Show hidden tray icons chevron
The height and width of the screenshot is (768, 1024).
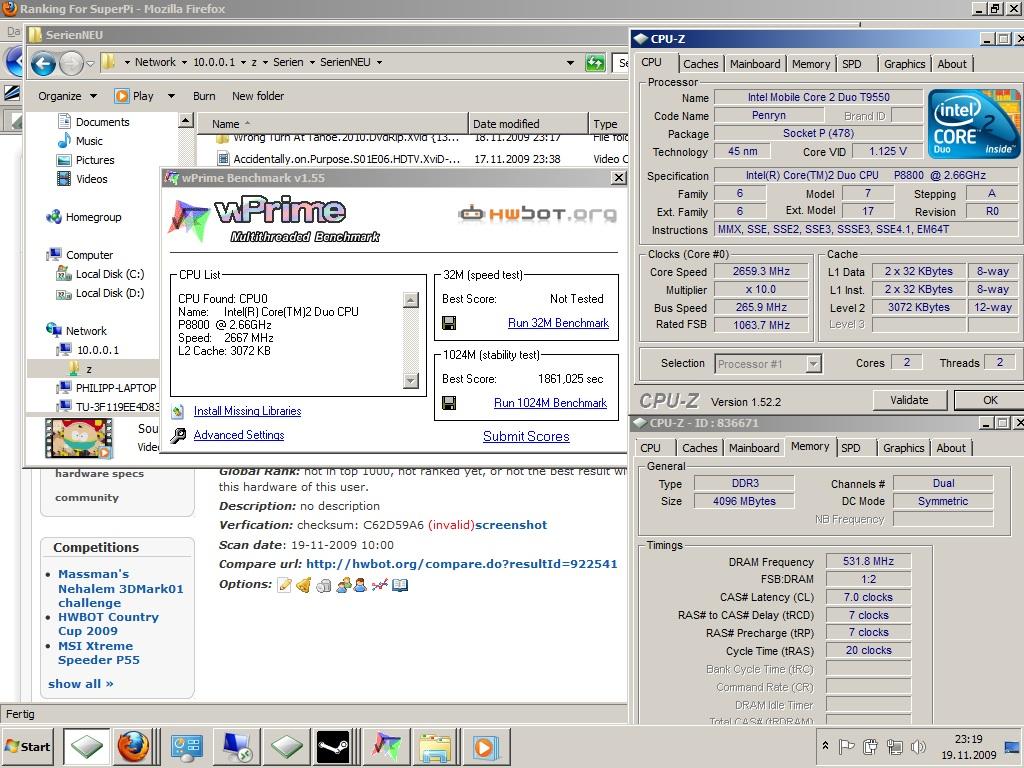coord(825,746)
